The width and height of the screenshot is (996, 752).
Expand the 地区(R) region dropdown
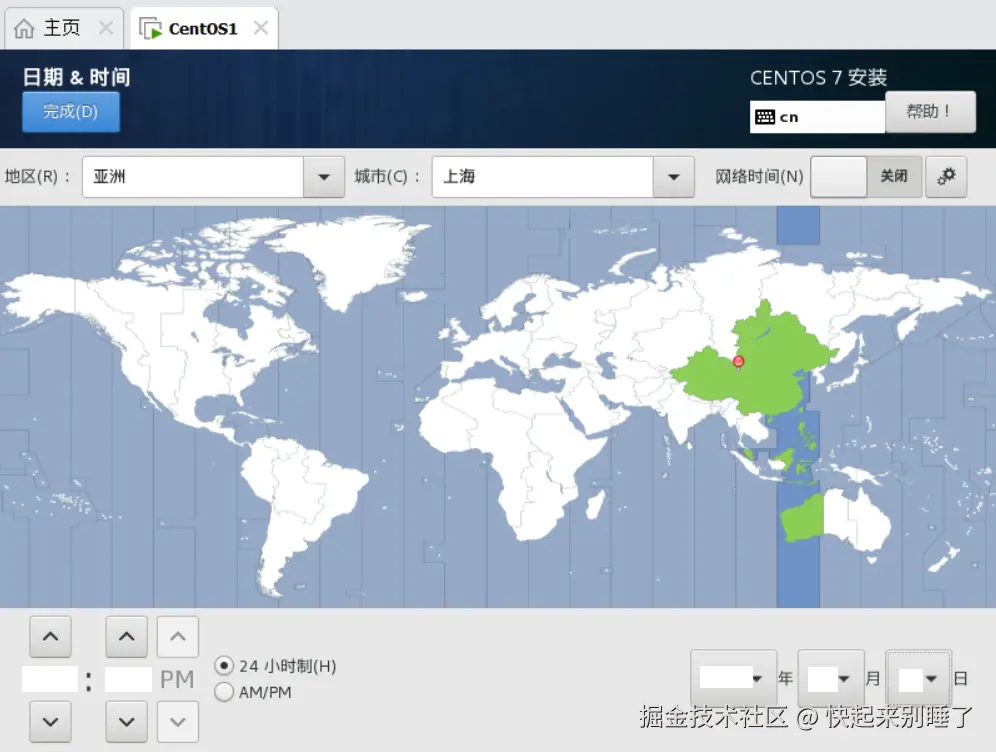[x=323, y=177]
